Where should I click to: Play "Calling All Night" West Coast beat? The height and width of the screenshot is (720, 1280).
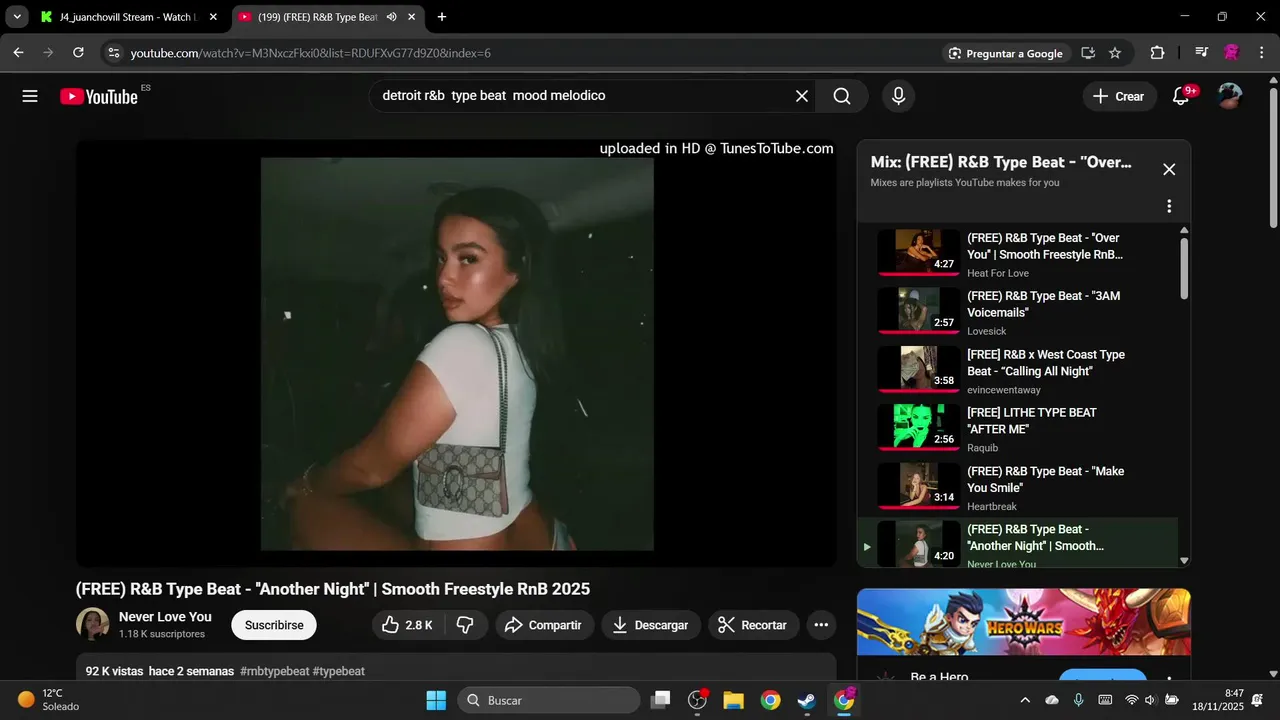click(x=1017, y=369)
